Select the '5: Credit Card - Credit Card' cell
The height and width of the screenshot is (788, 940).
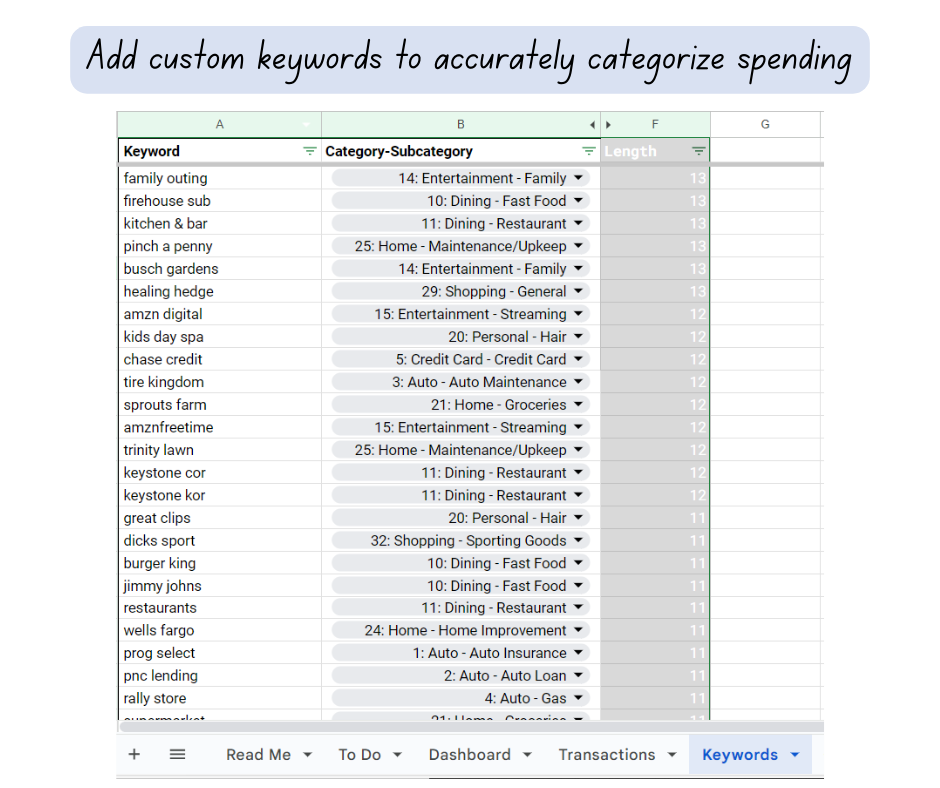pos(460,359)
